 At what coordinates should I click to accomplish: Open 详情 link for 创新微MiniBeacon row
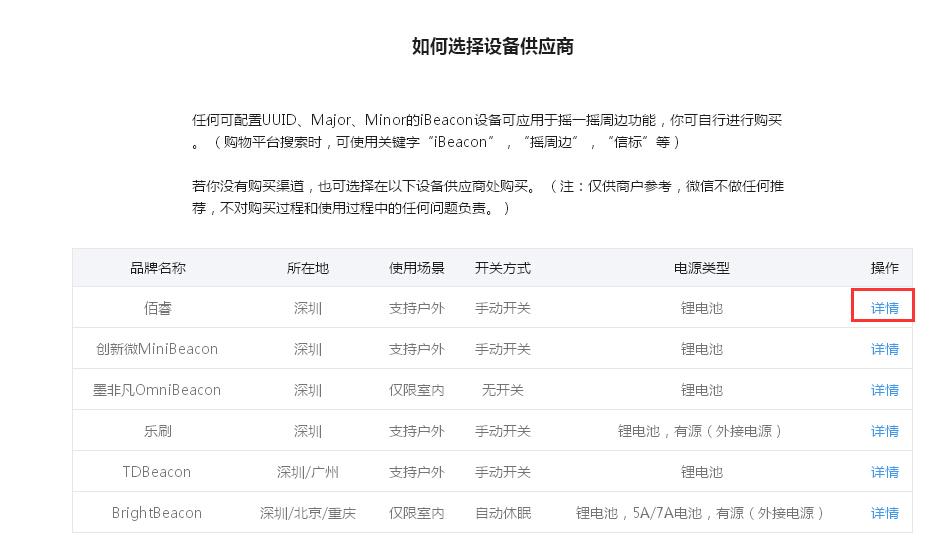884,349
